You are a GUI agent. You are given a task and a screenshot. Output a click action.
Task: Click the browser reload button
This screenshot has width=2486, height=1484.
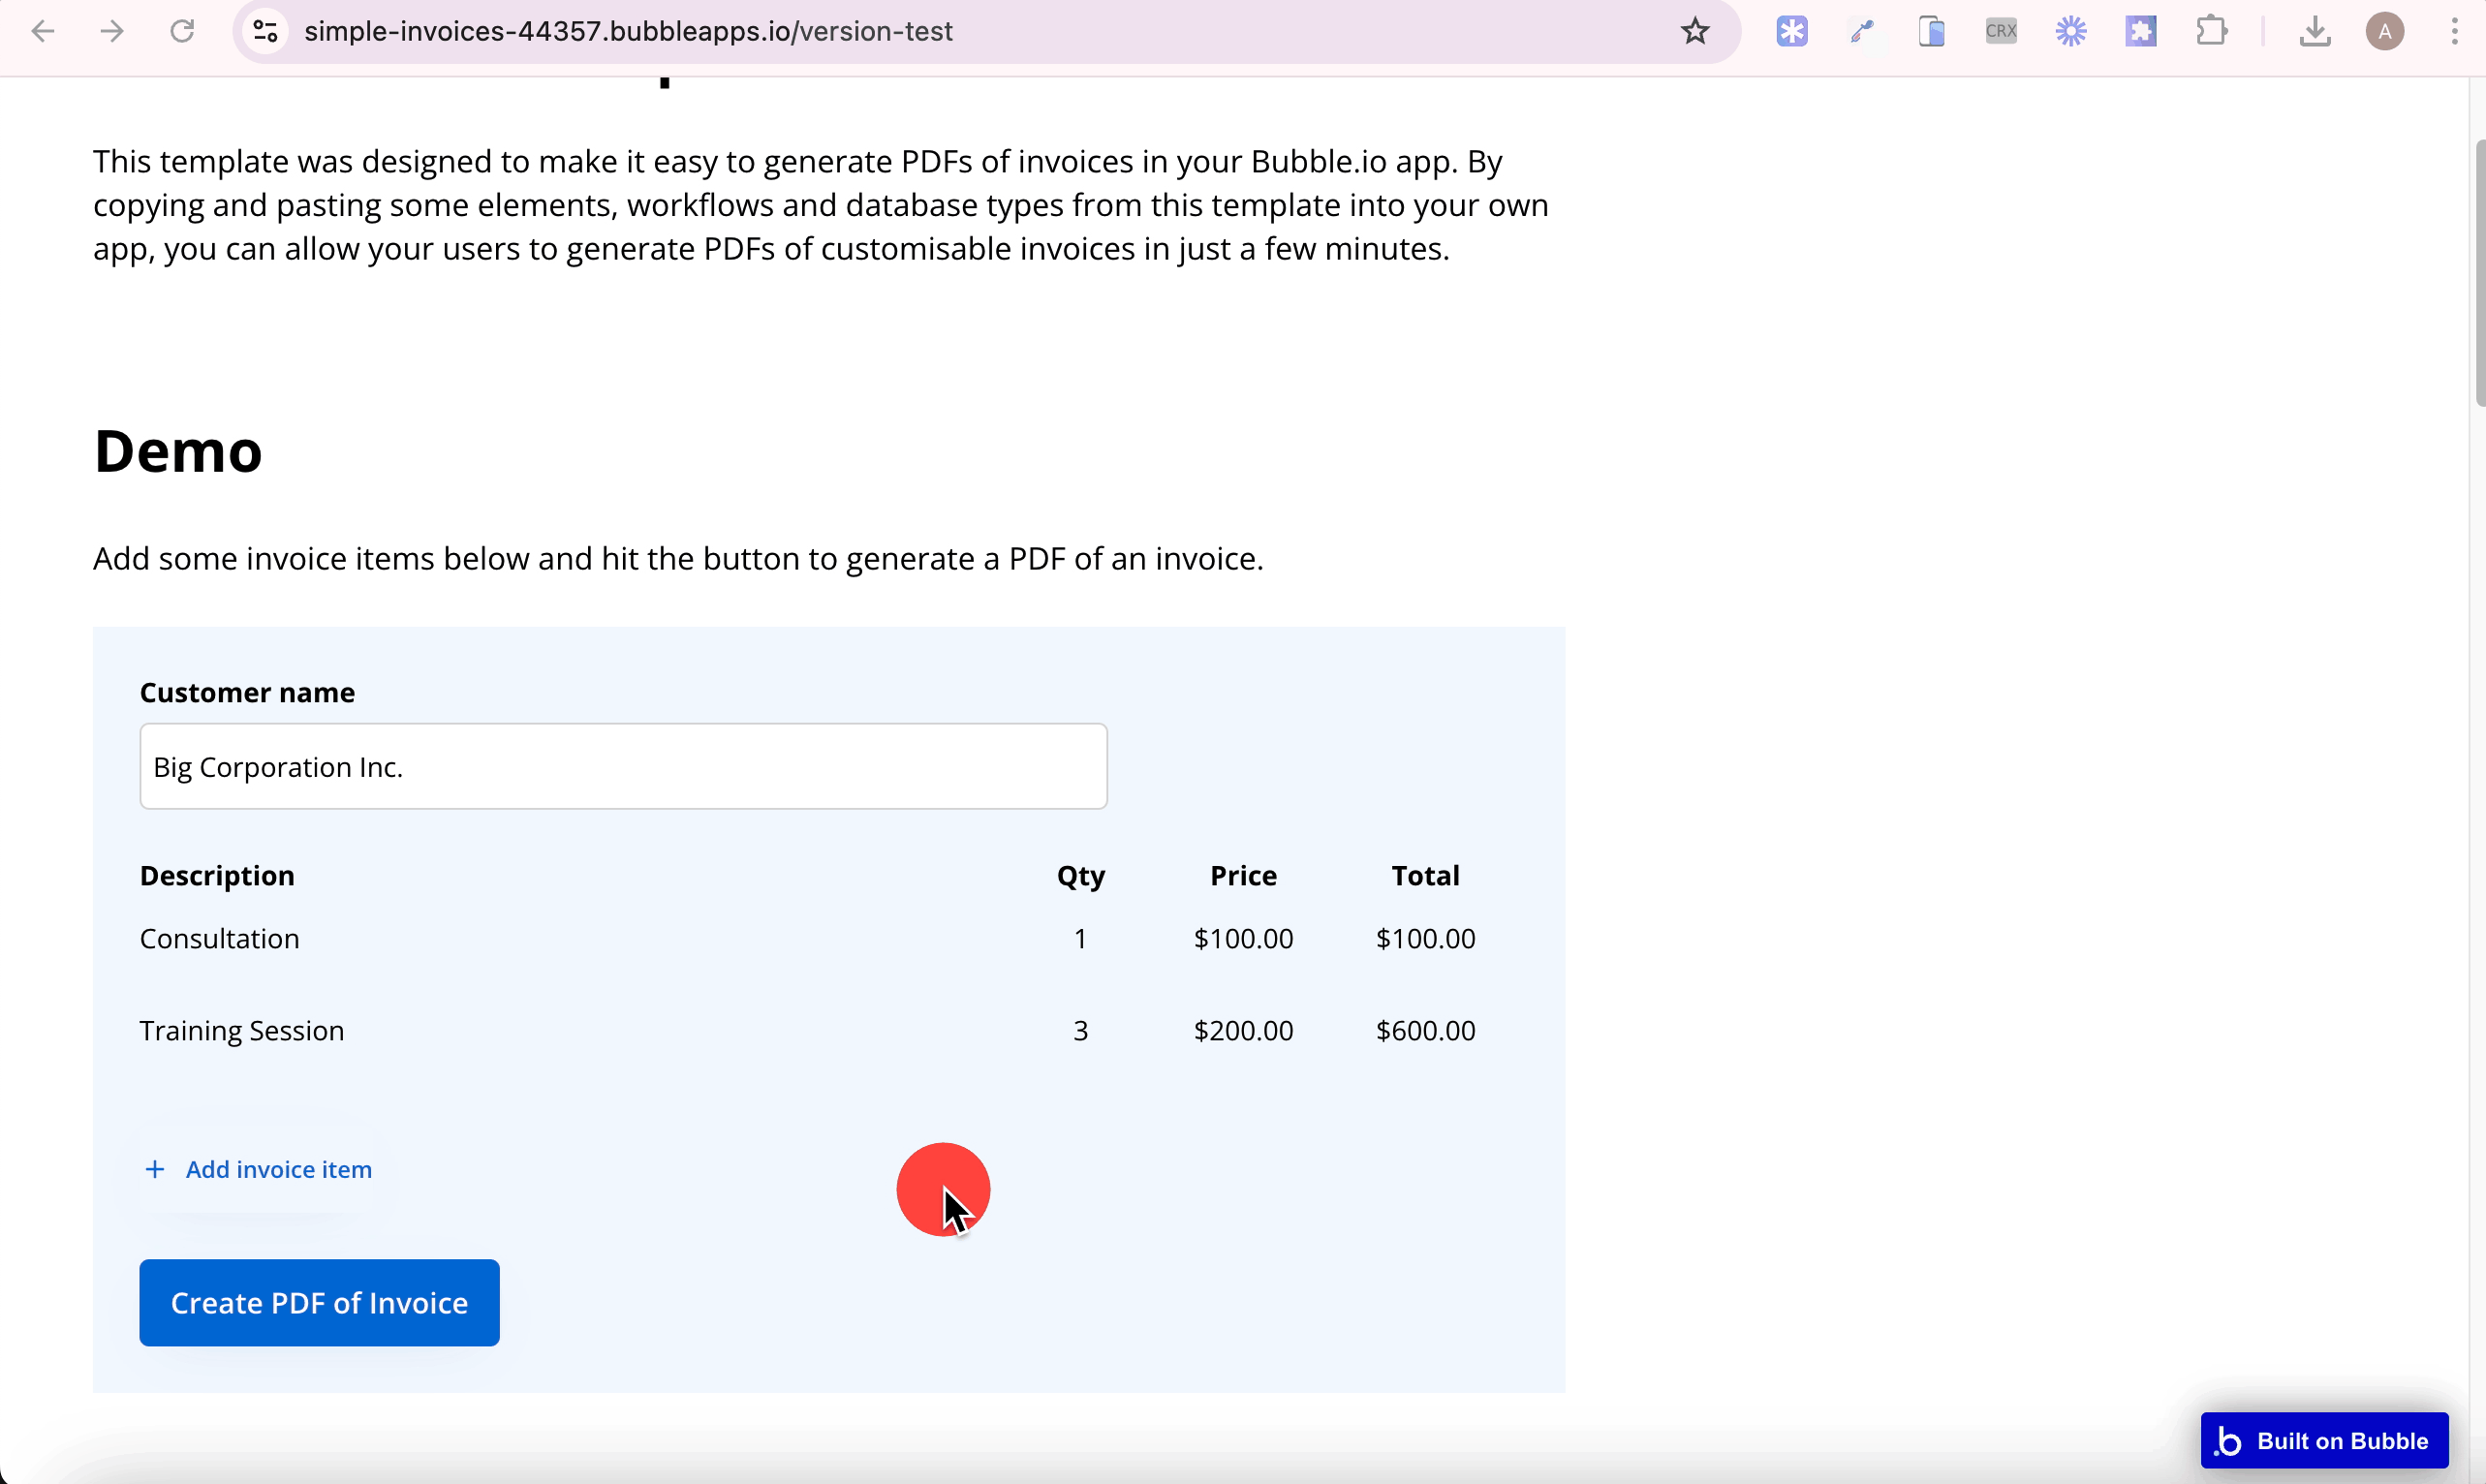[182, 32]
